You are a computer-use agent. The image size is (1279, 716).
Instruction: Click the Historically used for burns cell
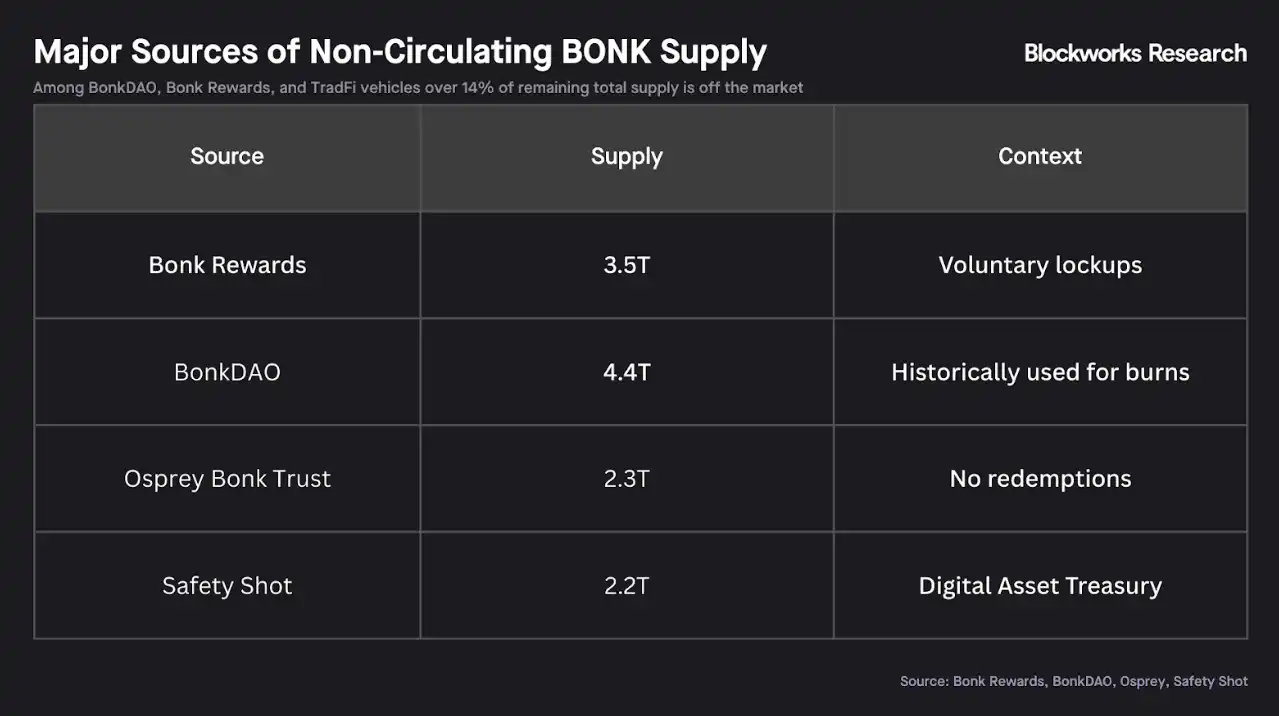click(x=1039, y=372)
